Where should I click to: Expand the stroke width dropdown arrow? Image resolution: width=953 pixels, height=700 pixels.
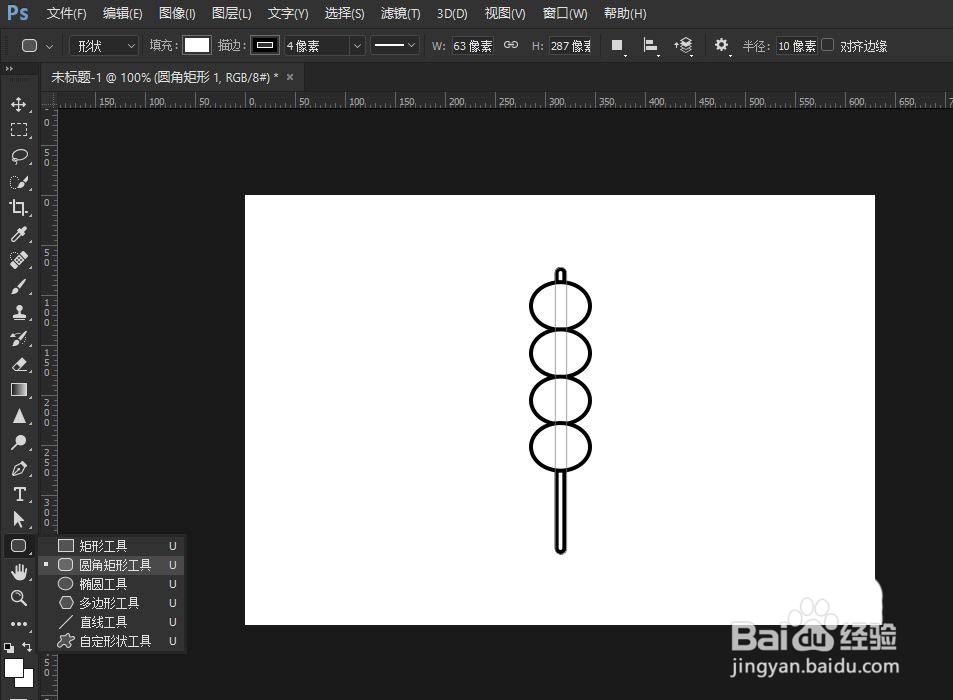tap(357, 46)
